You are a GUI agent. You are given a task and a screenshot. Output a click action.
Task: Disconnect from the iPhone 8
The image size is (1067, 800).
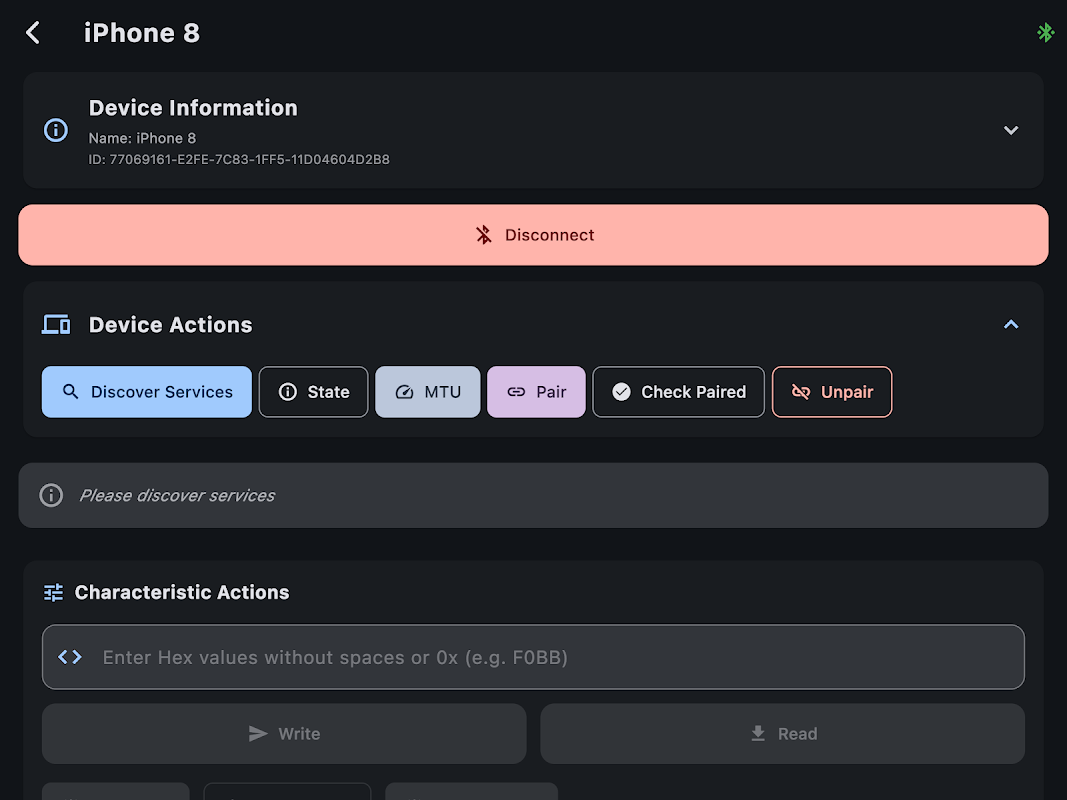coord(534,235)
